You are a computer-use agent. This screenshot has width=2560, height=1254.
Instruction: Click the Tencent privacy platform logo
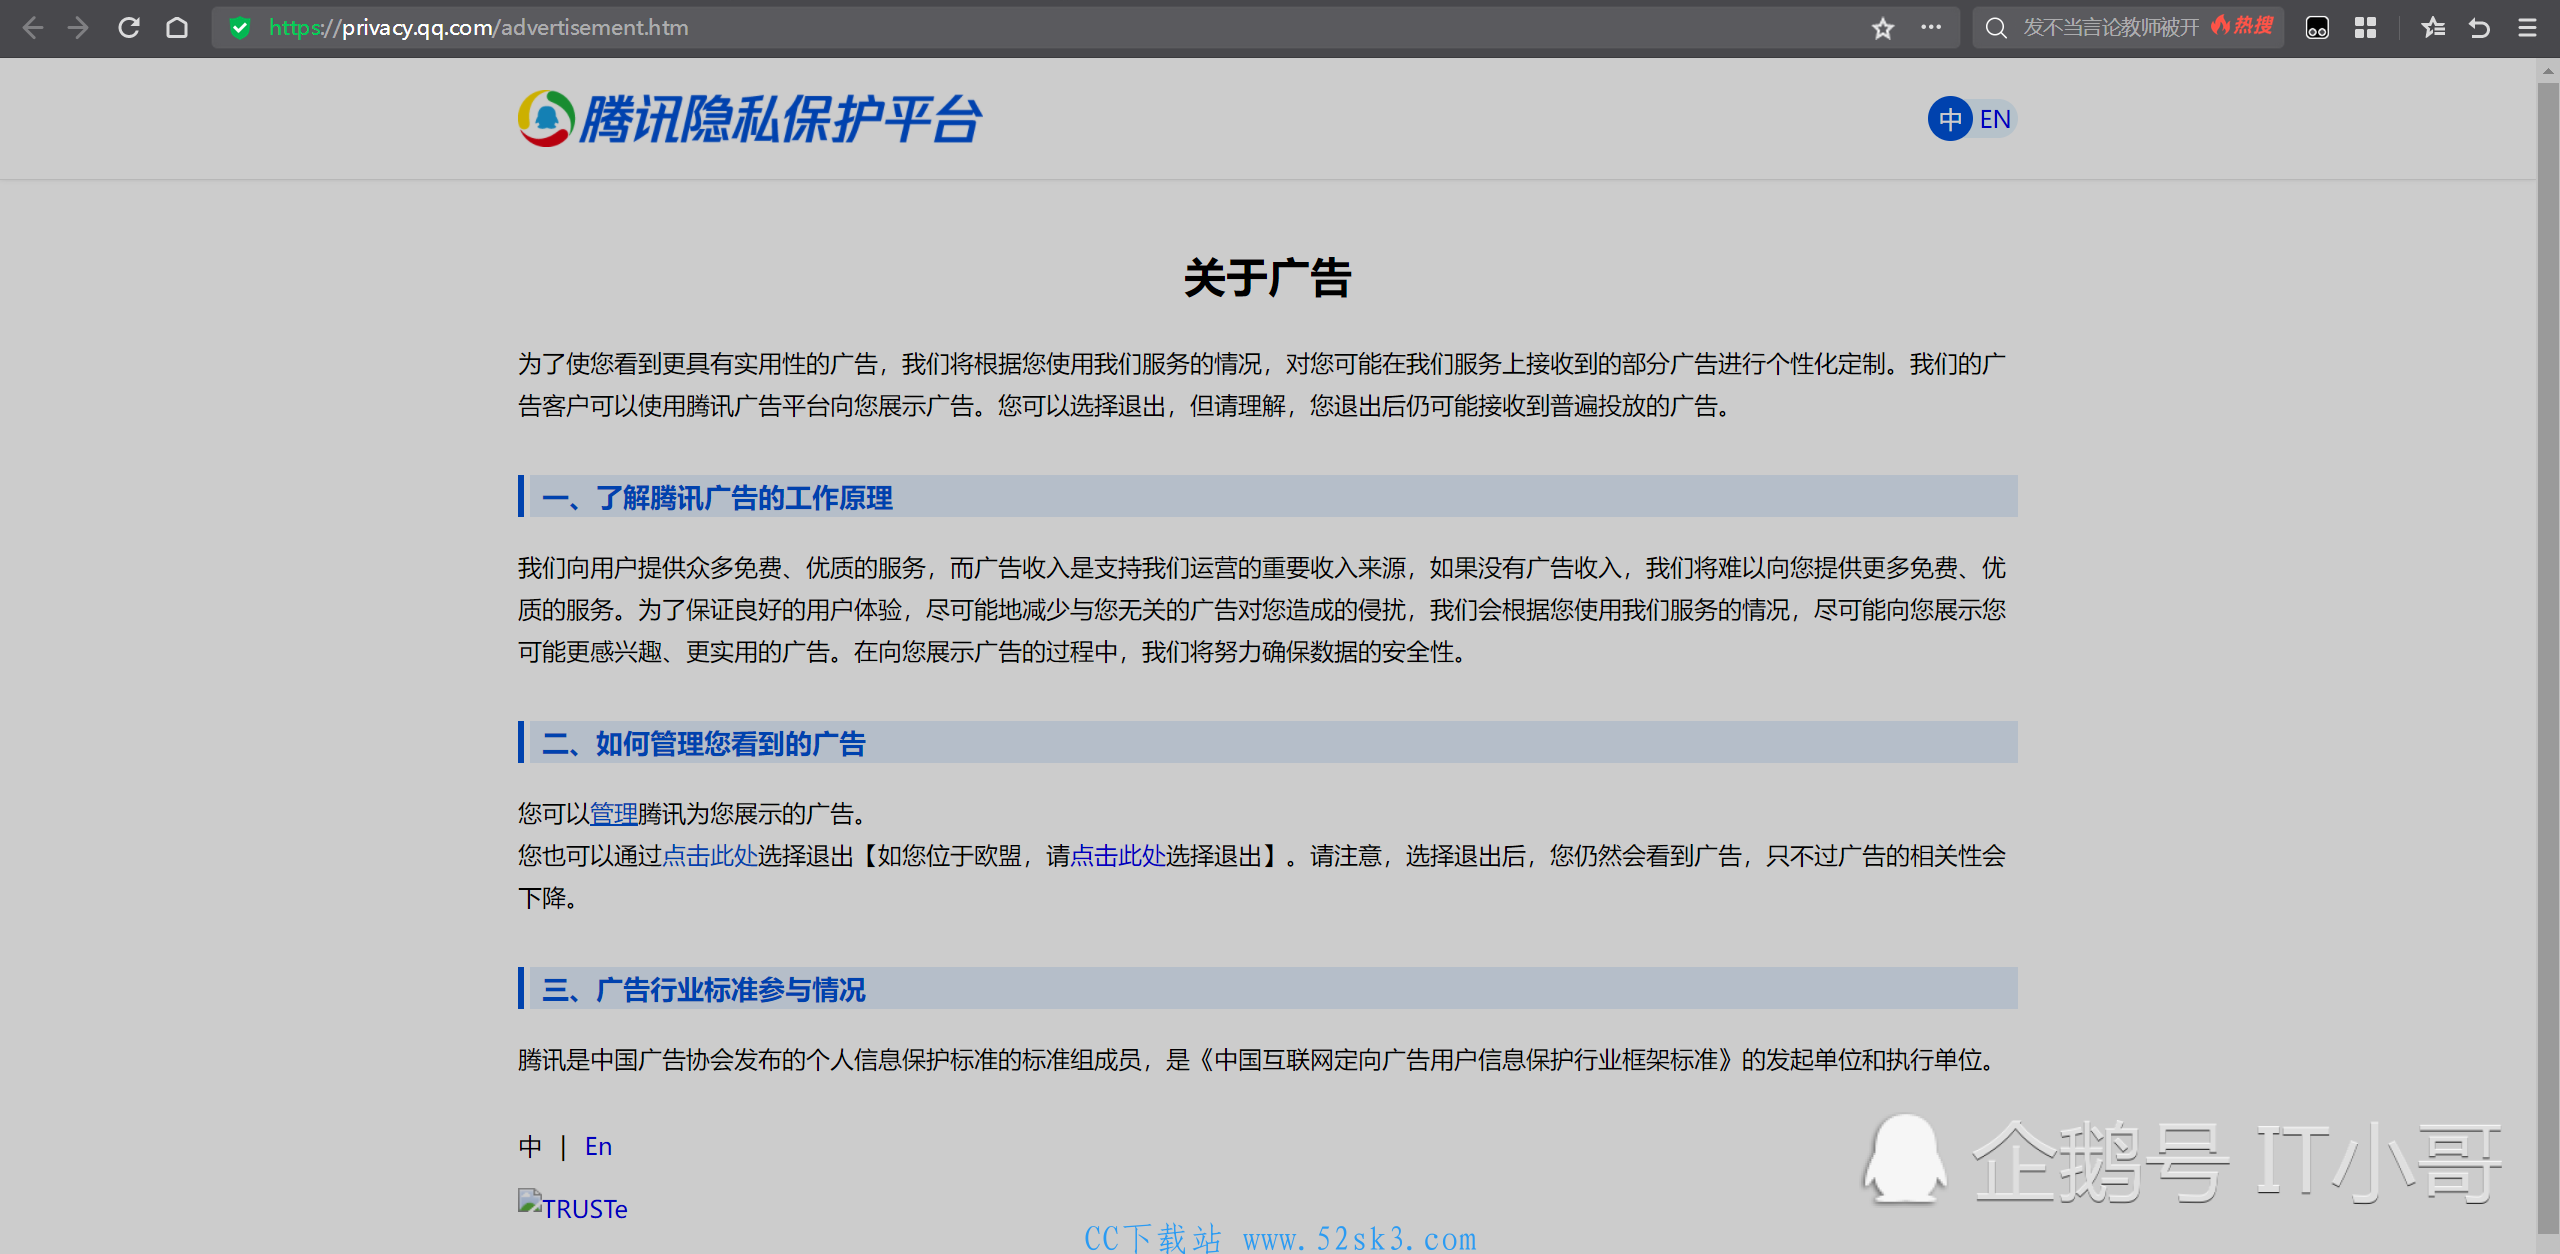(750, 119)
